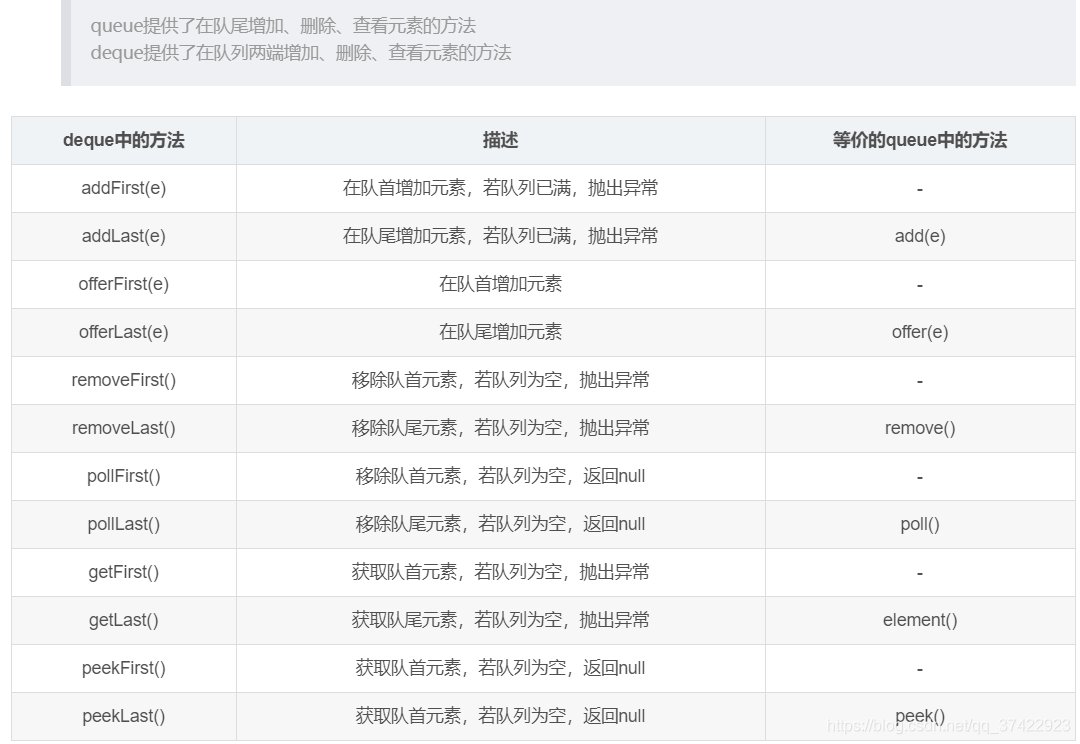
Task: Click the table header deque中的方法
Action: click(x=123, y=140)
